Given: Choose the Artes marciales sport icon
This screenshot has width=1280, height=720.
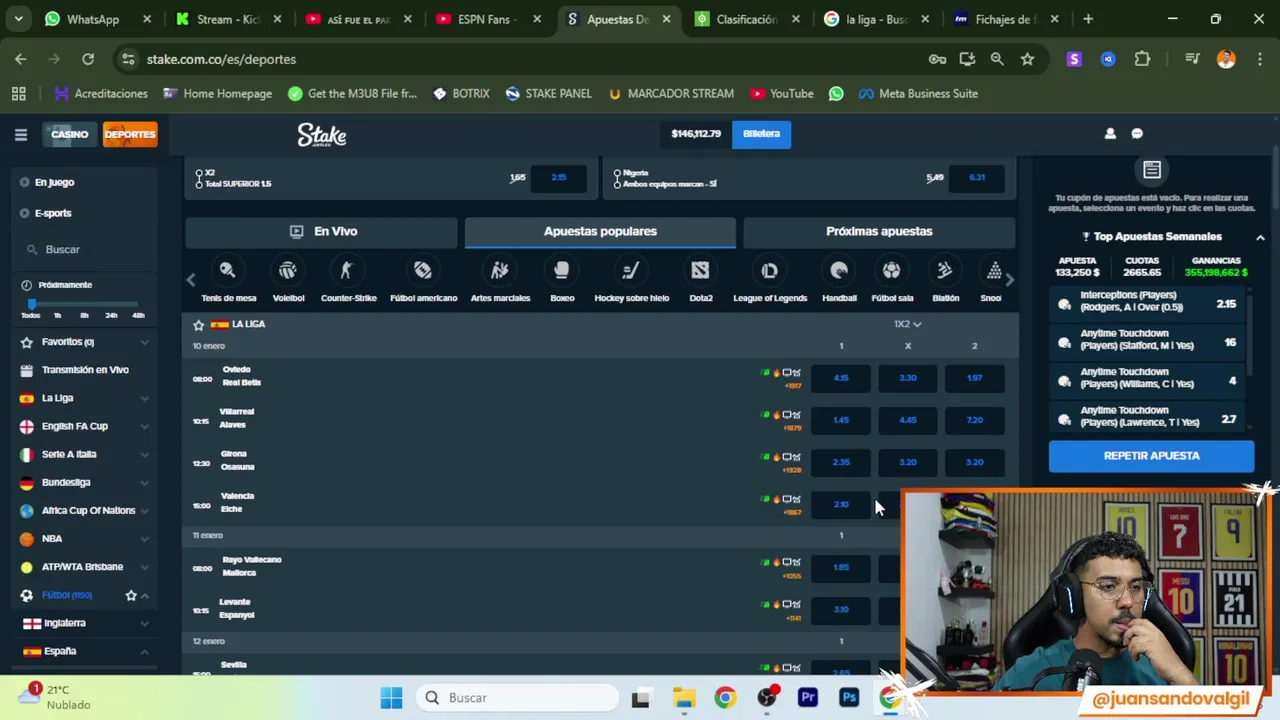Looking at the screenshot, I should (500, 280).
